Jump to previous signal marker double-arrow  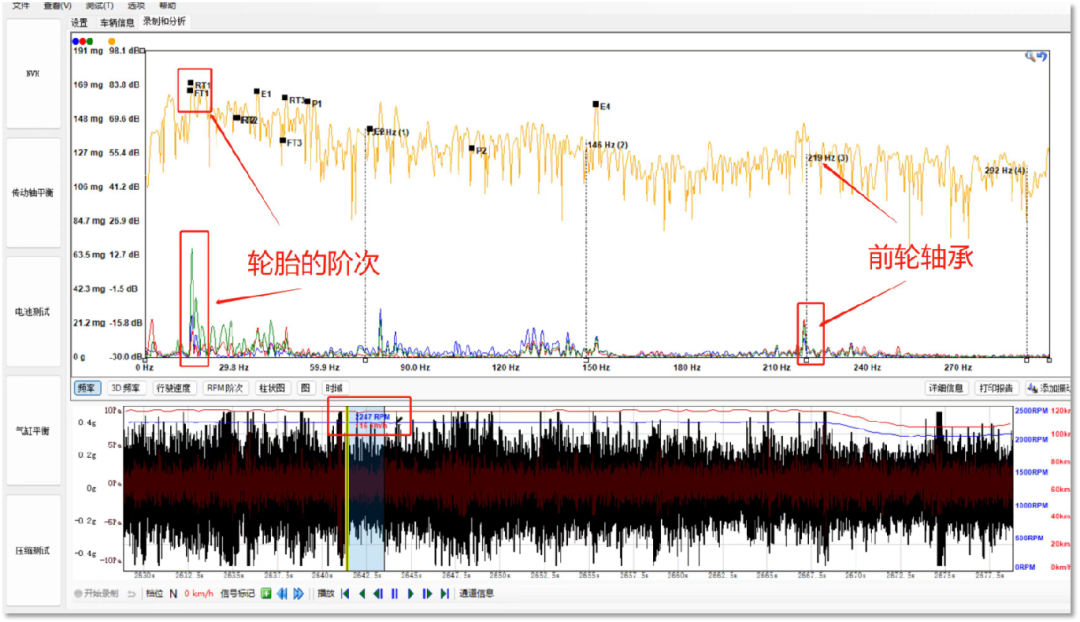pyautogui.click(x=282, y=593)
